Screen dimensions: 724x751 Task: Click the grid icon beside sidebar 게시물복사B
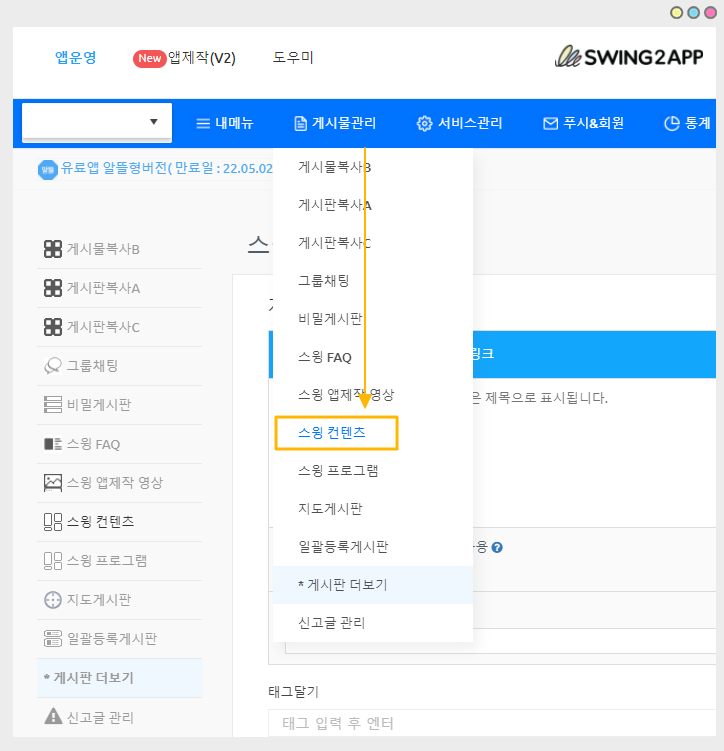coord(53,249)
